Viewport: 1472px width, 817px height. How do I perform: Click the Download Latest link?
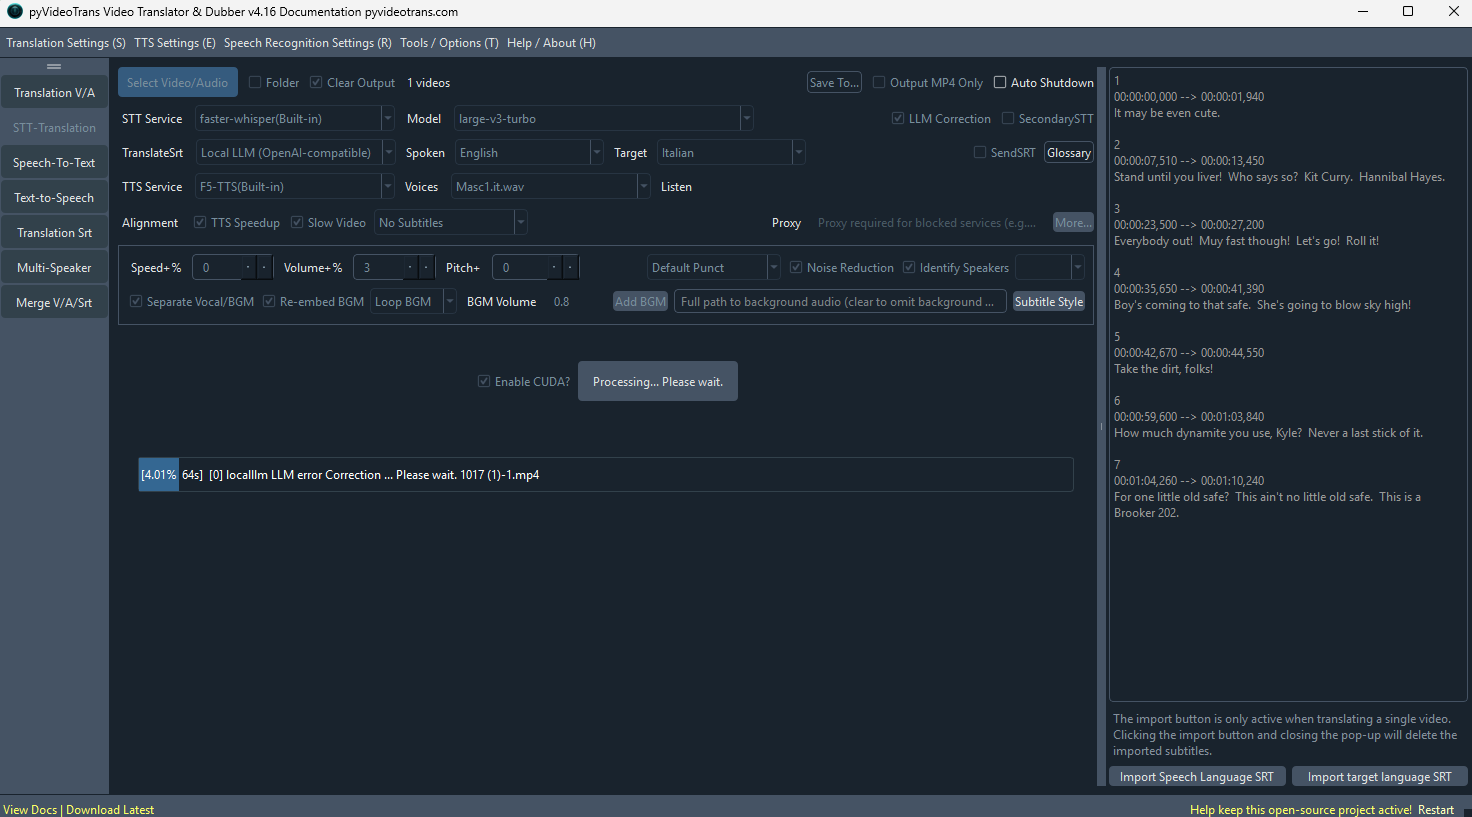pos(110,810)
